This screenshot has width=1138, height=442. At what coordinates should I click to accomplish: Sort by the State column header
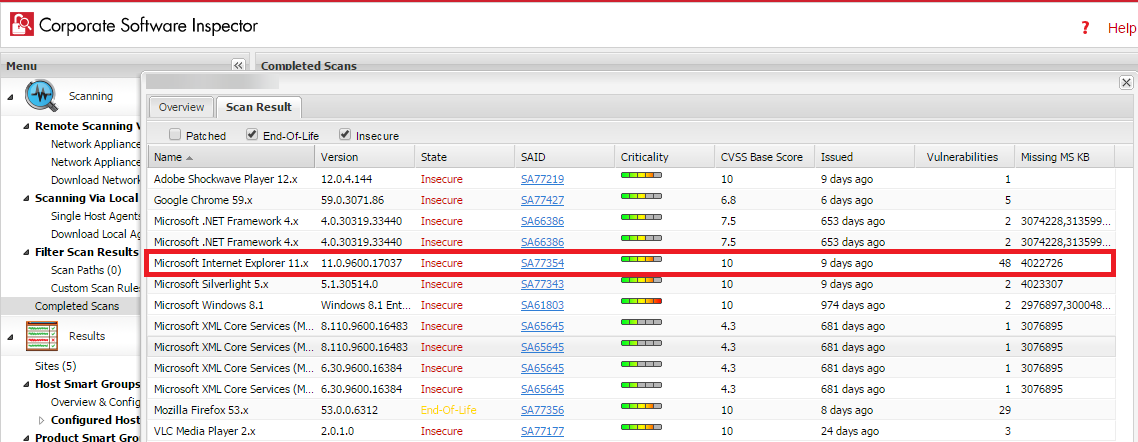click(464, 157)
